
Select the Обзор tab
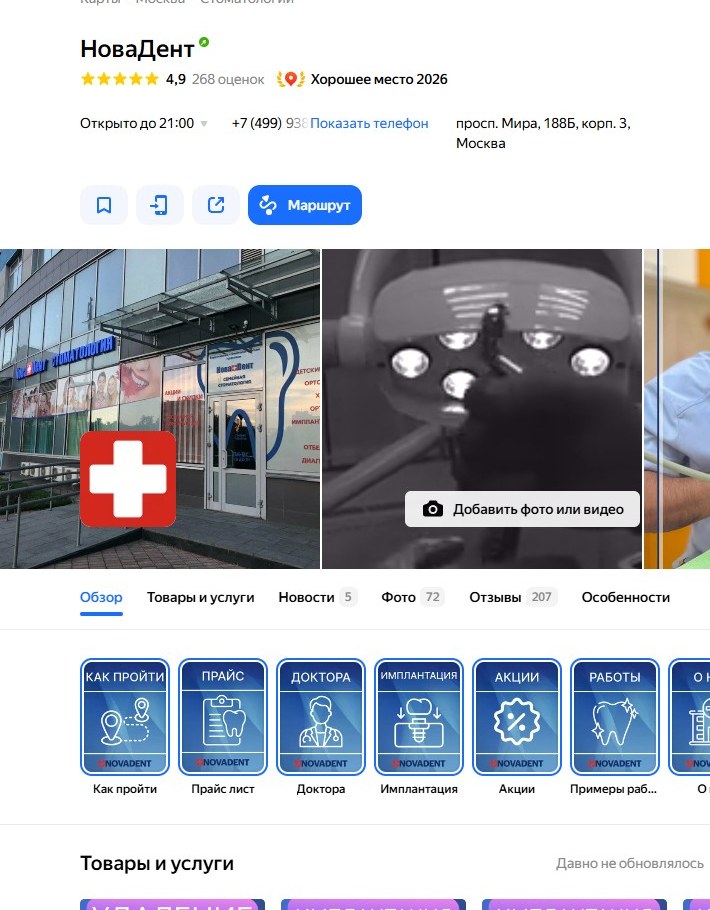pos(101,597)
